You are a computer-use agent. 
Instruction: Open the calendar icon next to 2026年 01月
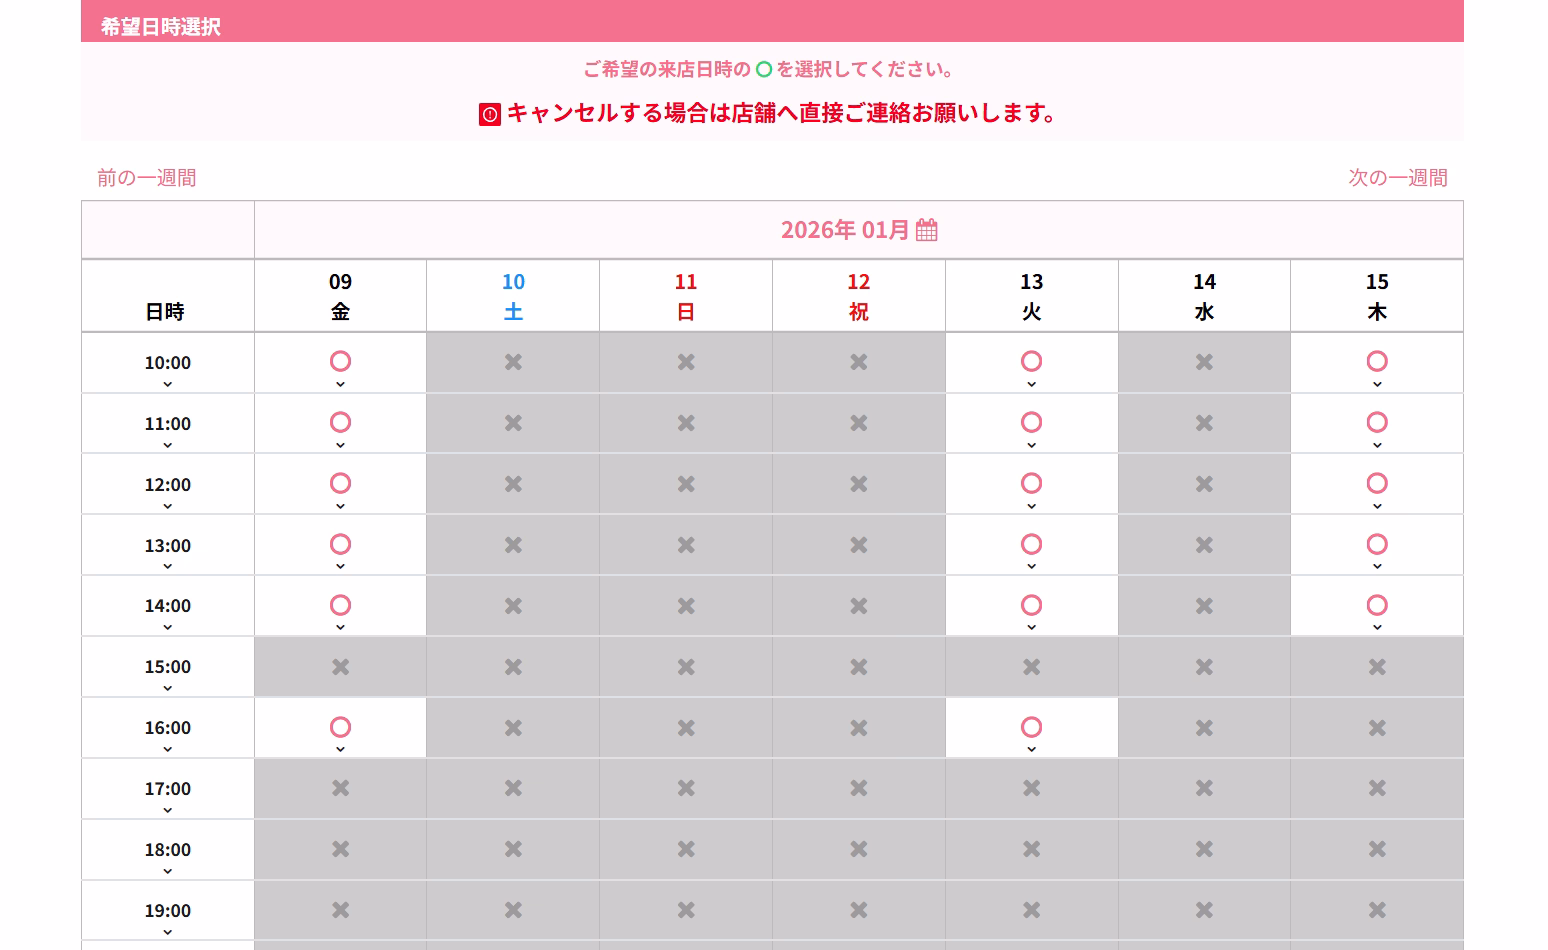point(928,229)
